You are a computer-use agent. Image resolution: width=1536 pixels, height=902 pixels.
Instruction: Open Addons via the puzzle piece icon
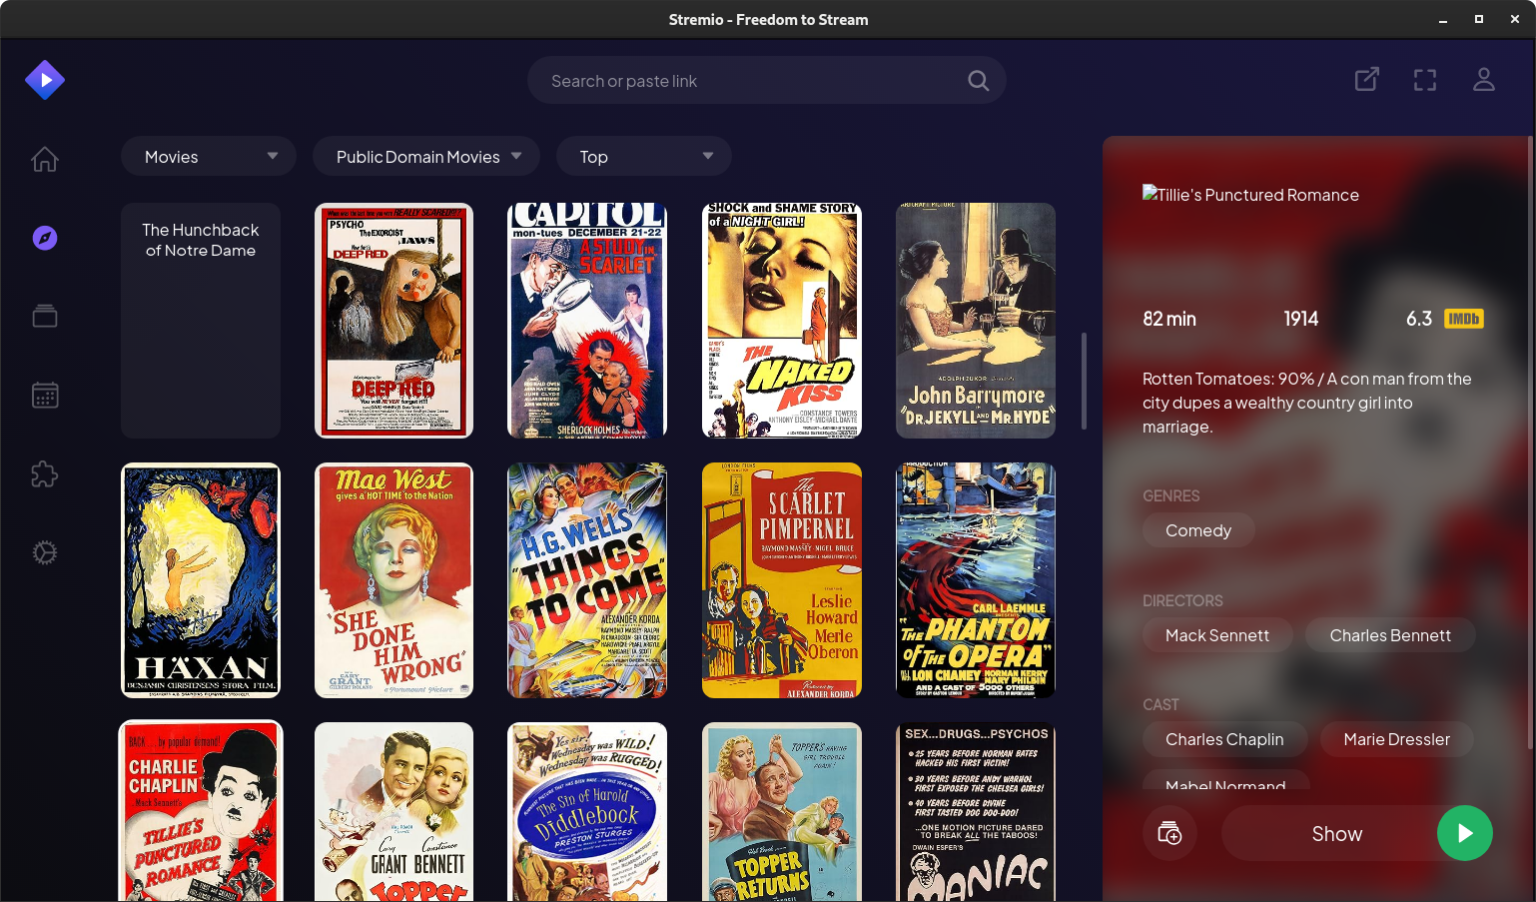click(44, 474)
